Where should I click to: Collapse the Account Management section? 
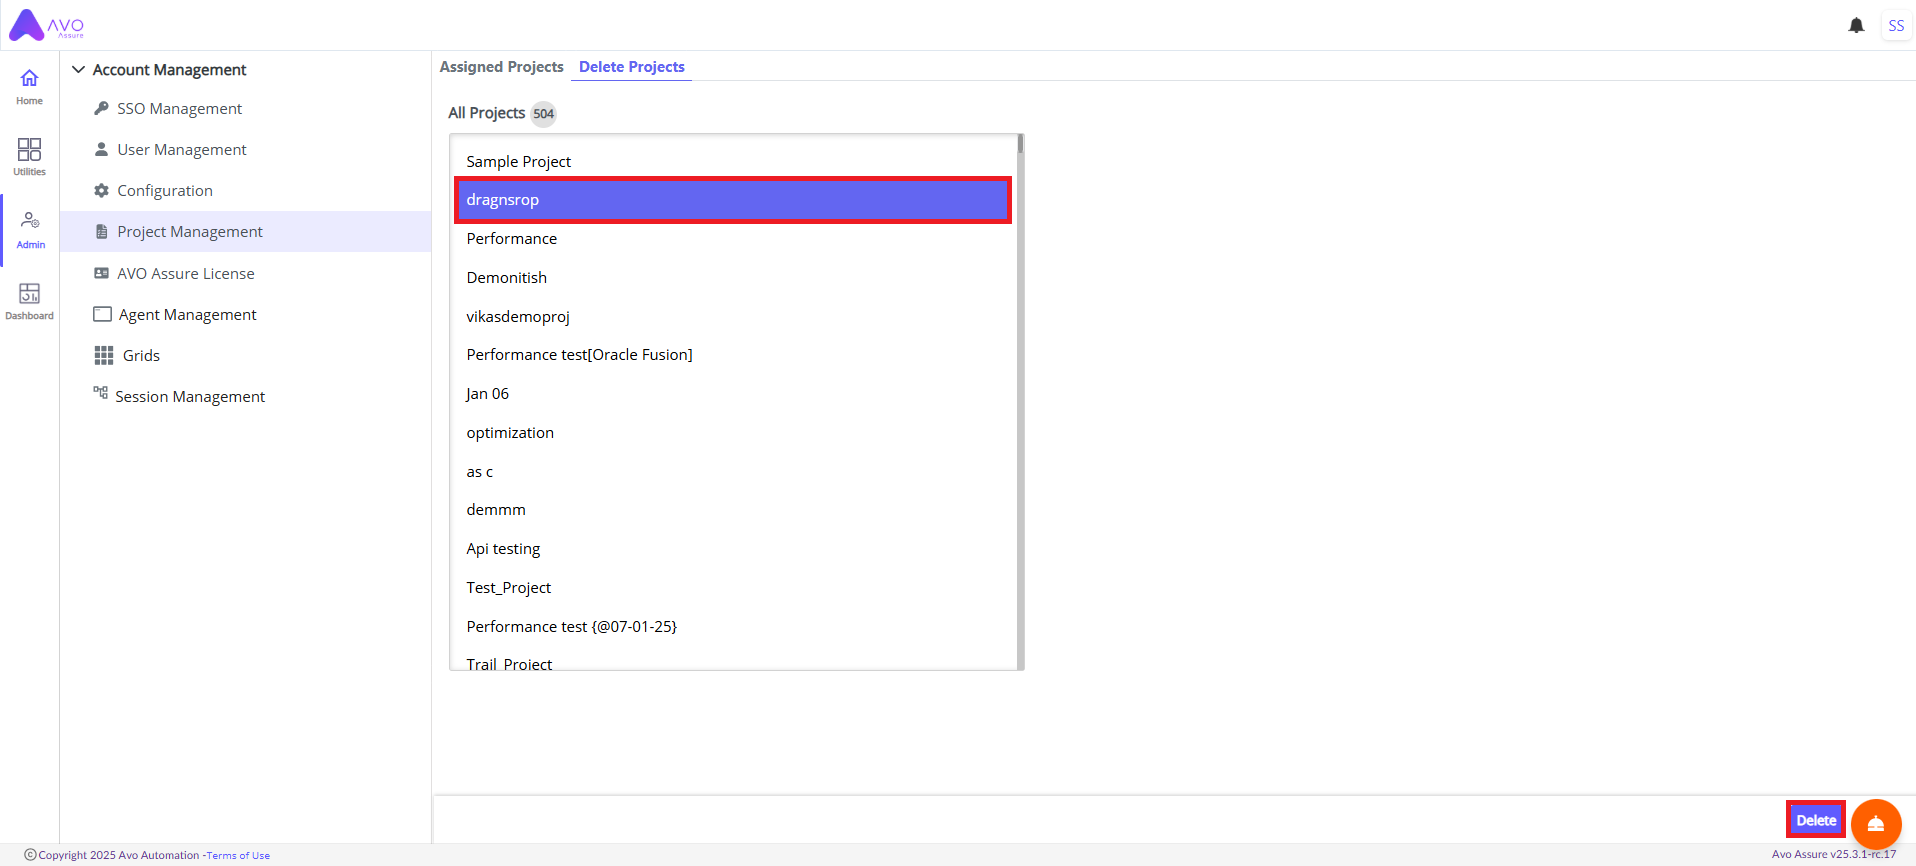(79, 70)
